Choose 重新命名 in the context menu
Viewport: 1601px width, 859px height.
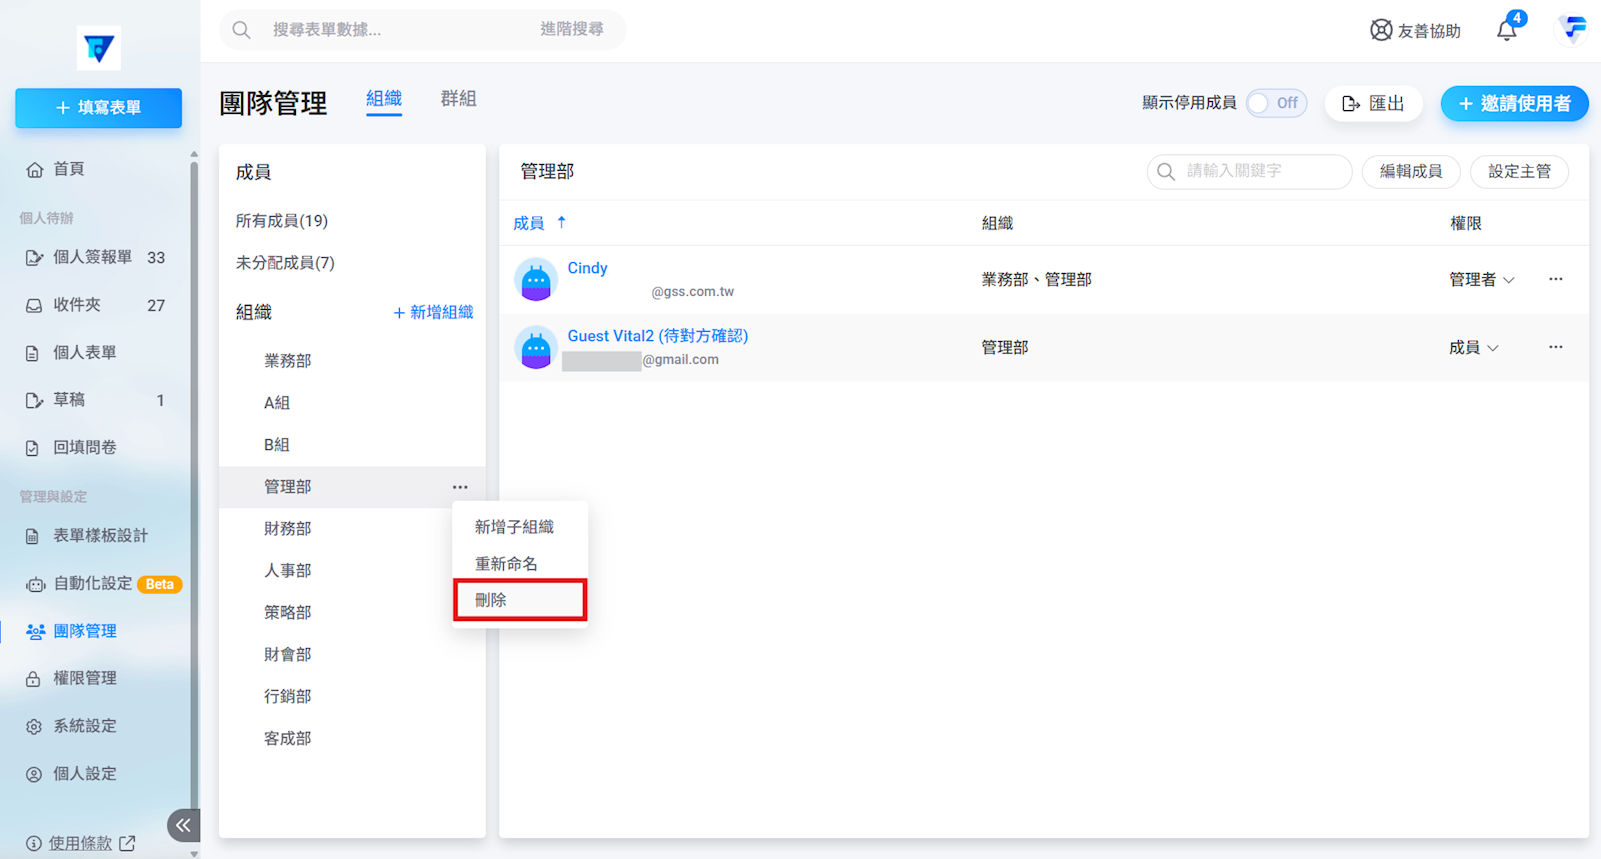pos(506,564)
